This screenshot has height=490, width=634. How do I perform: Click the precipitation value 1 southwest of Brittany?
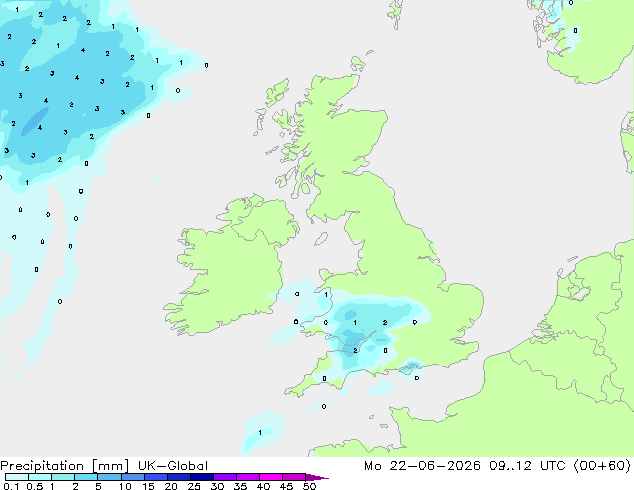260,433
